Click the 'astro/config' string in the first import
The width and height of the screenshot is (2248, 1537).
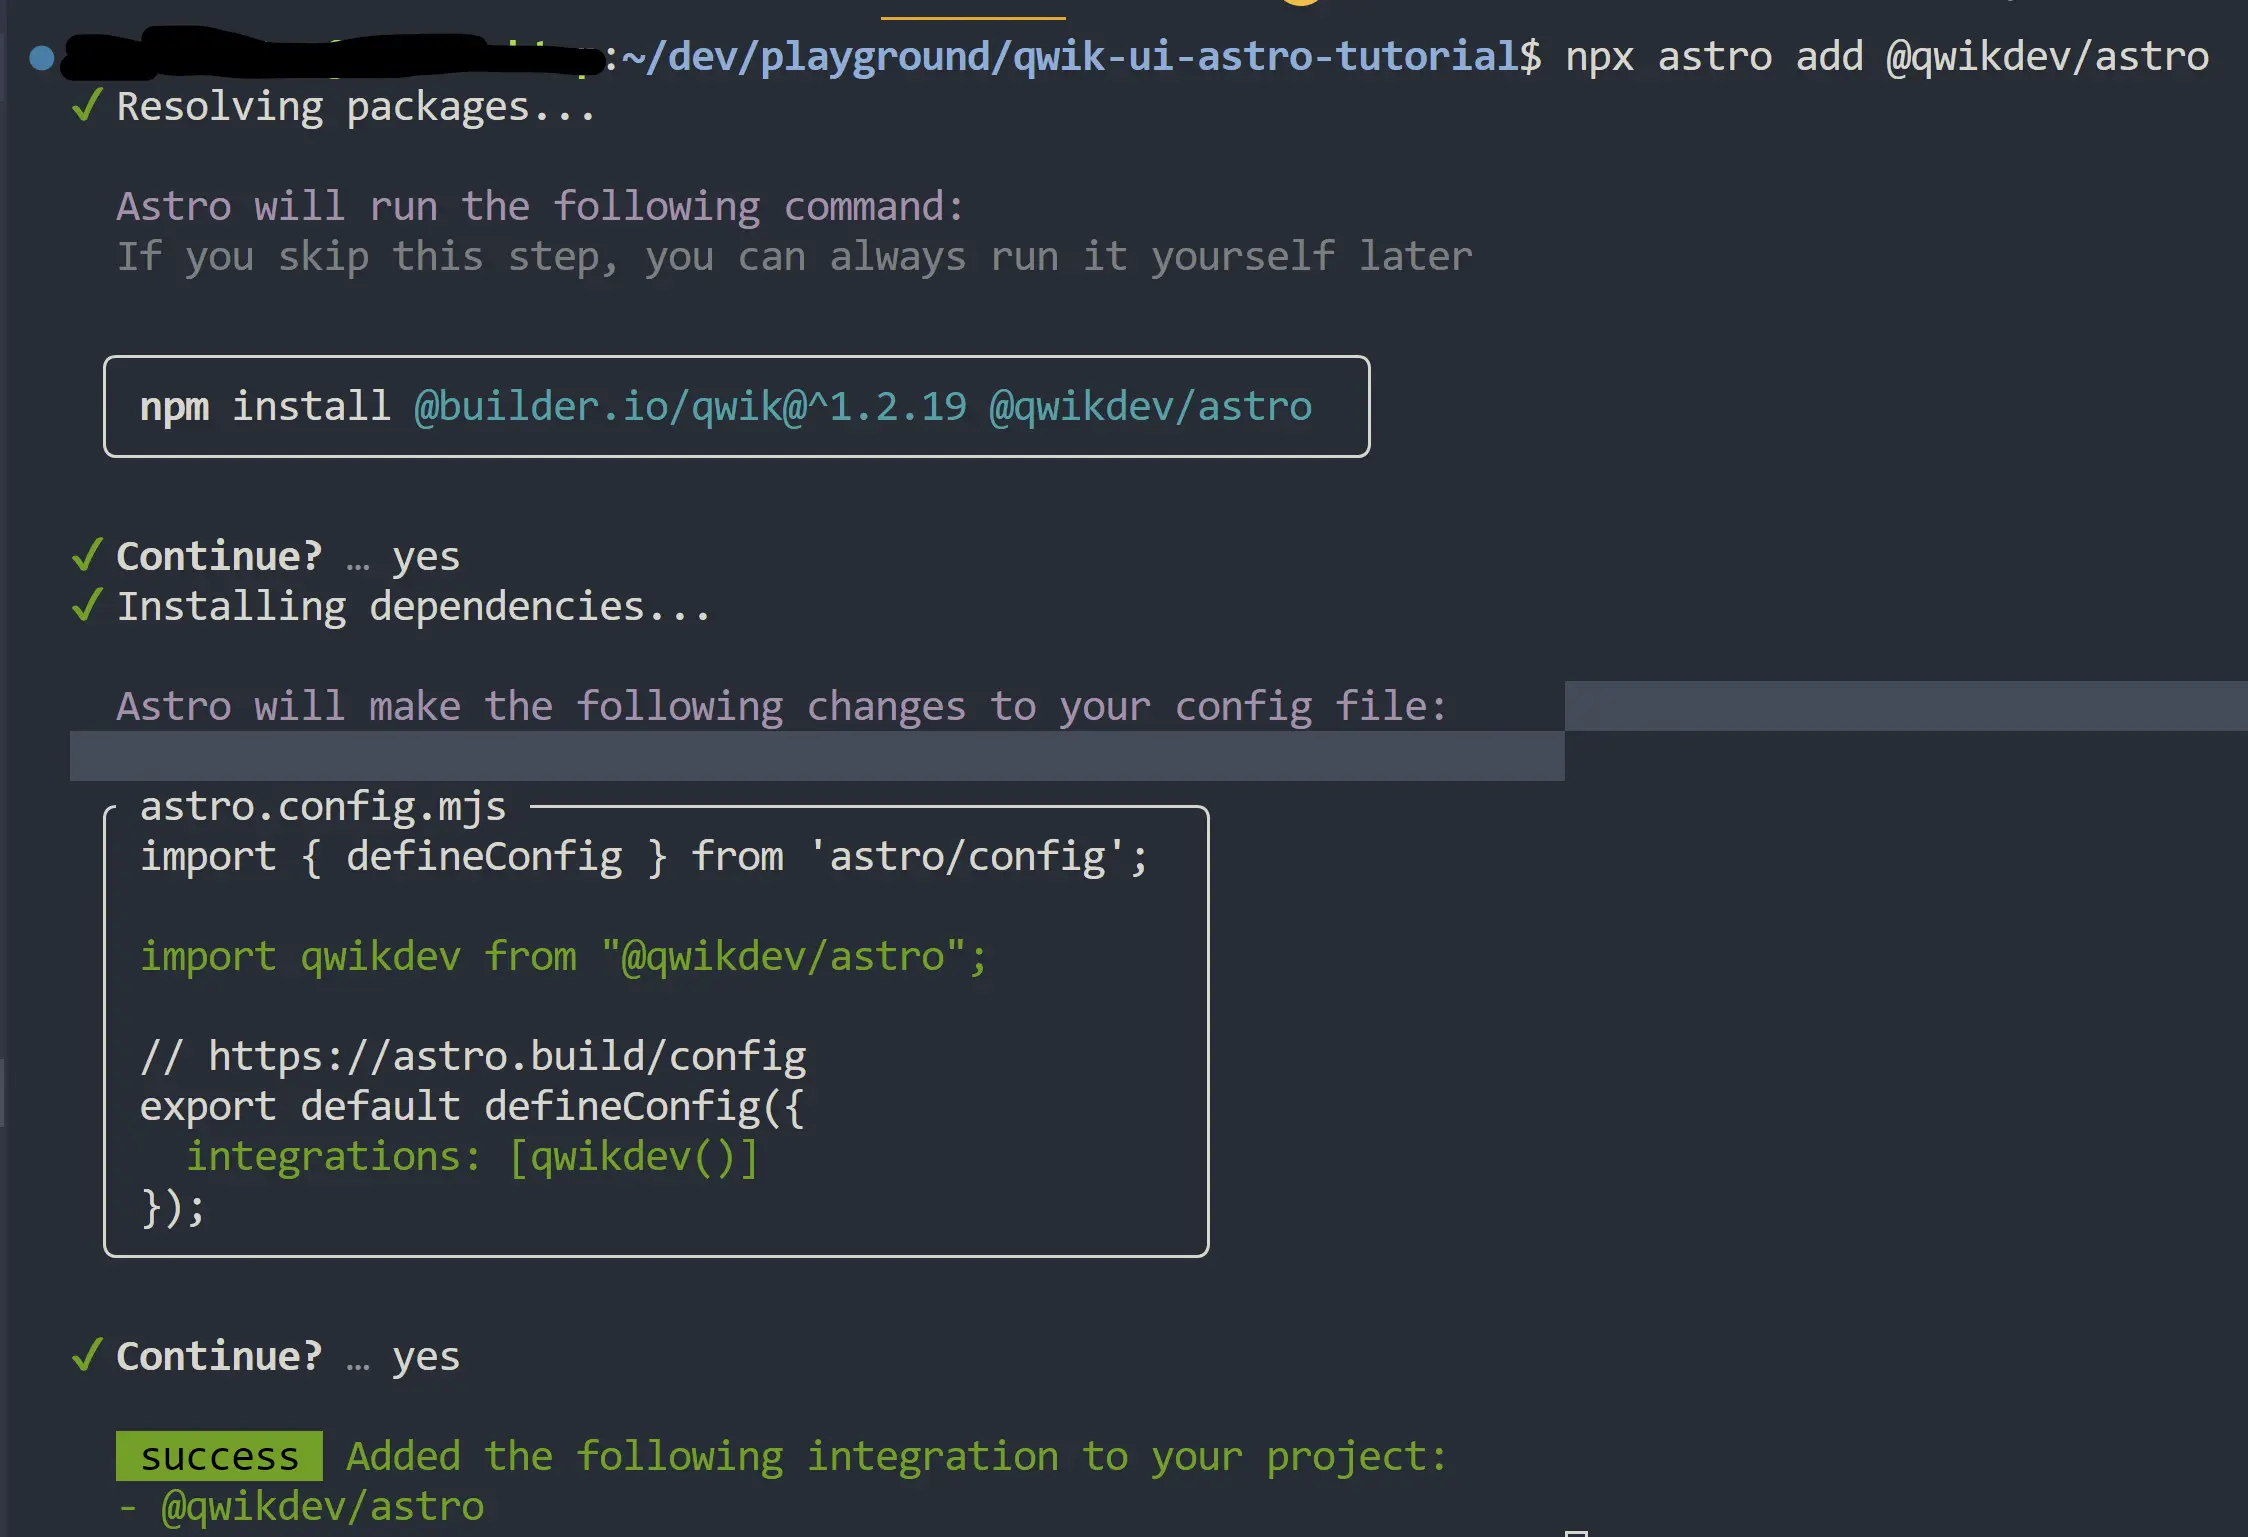point(966,856)
